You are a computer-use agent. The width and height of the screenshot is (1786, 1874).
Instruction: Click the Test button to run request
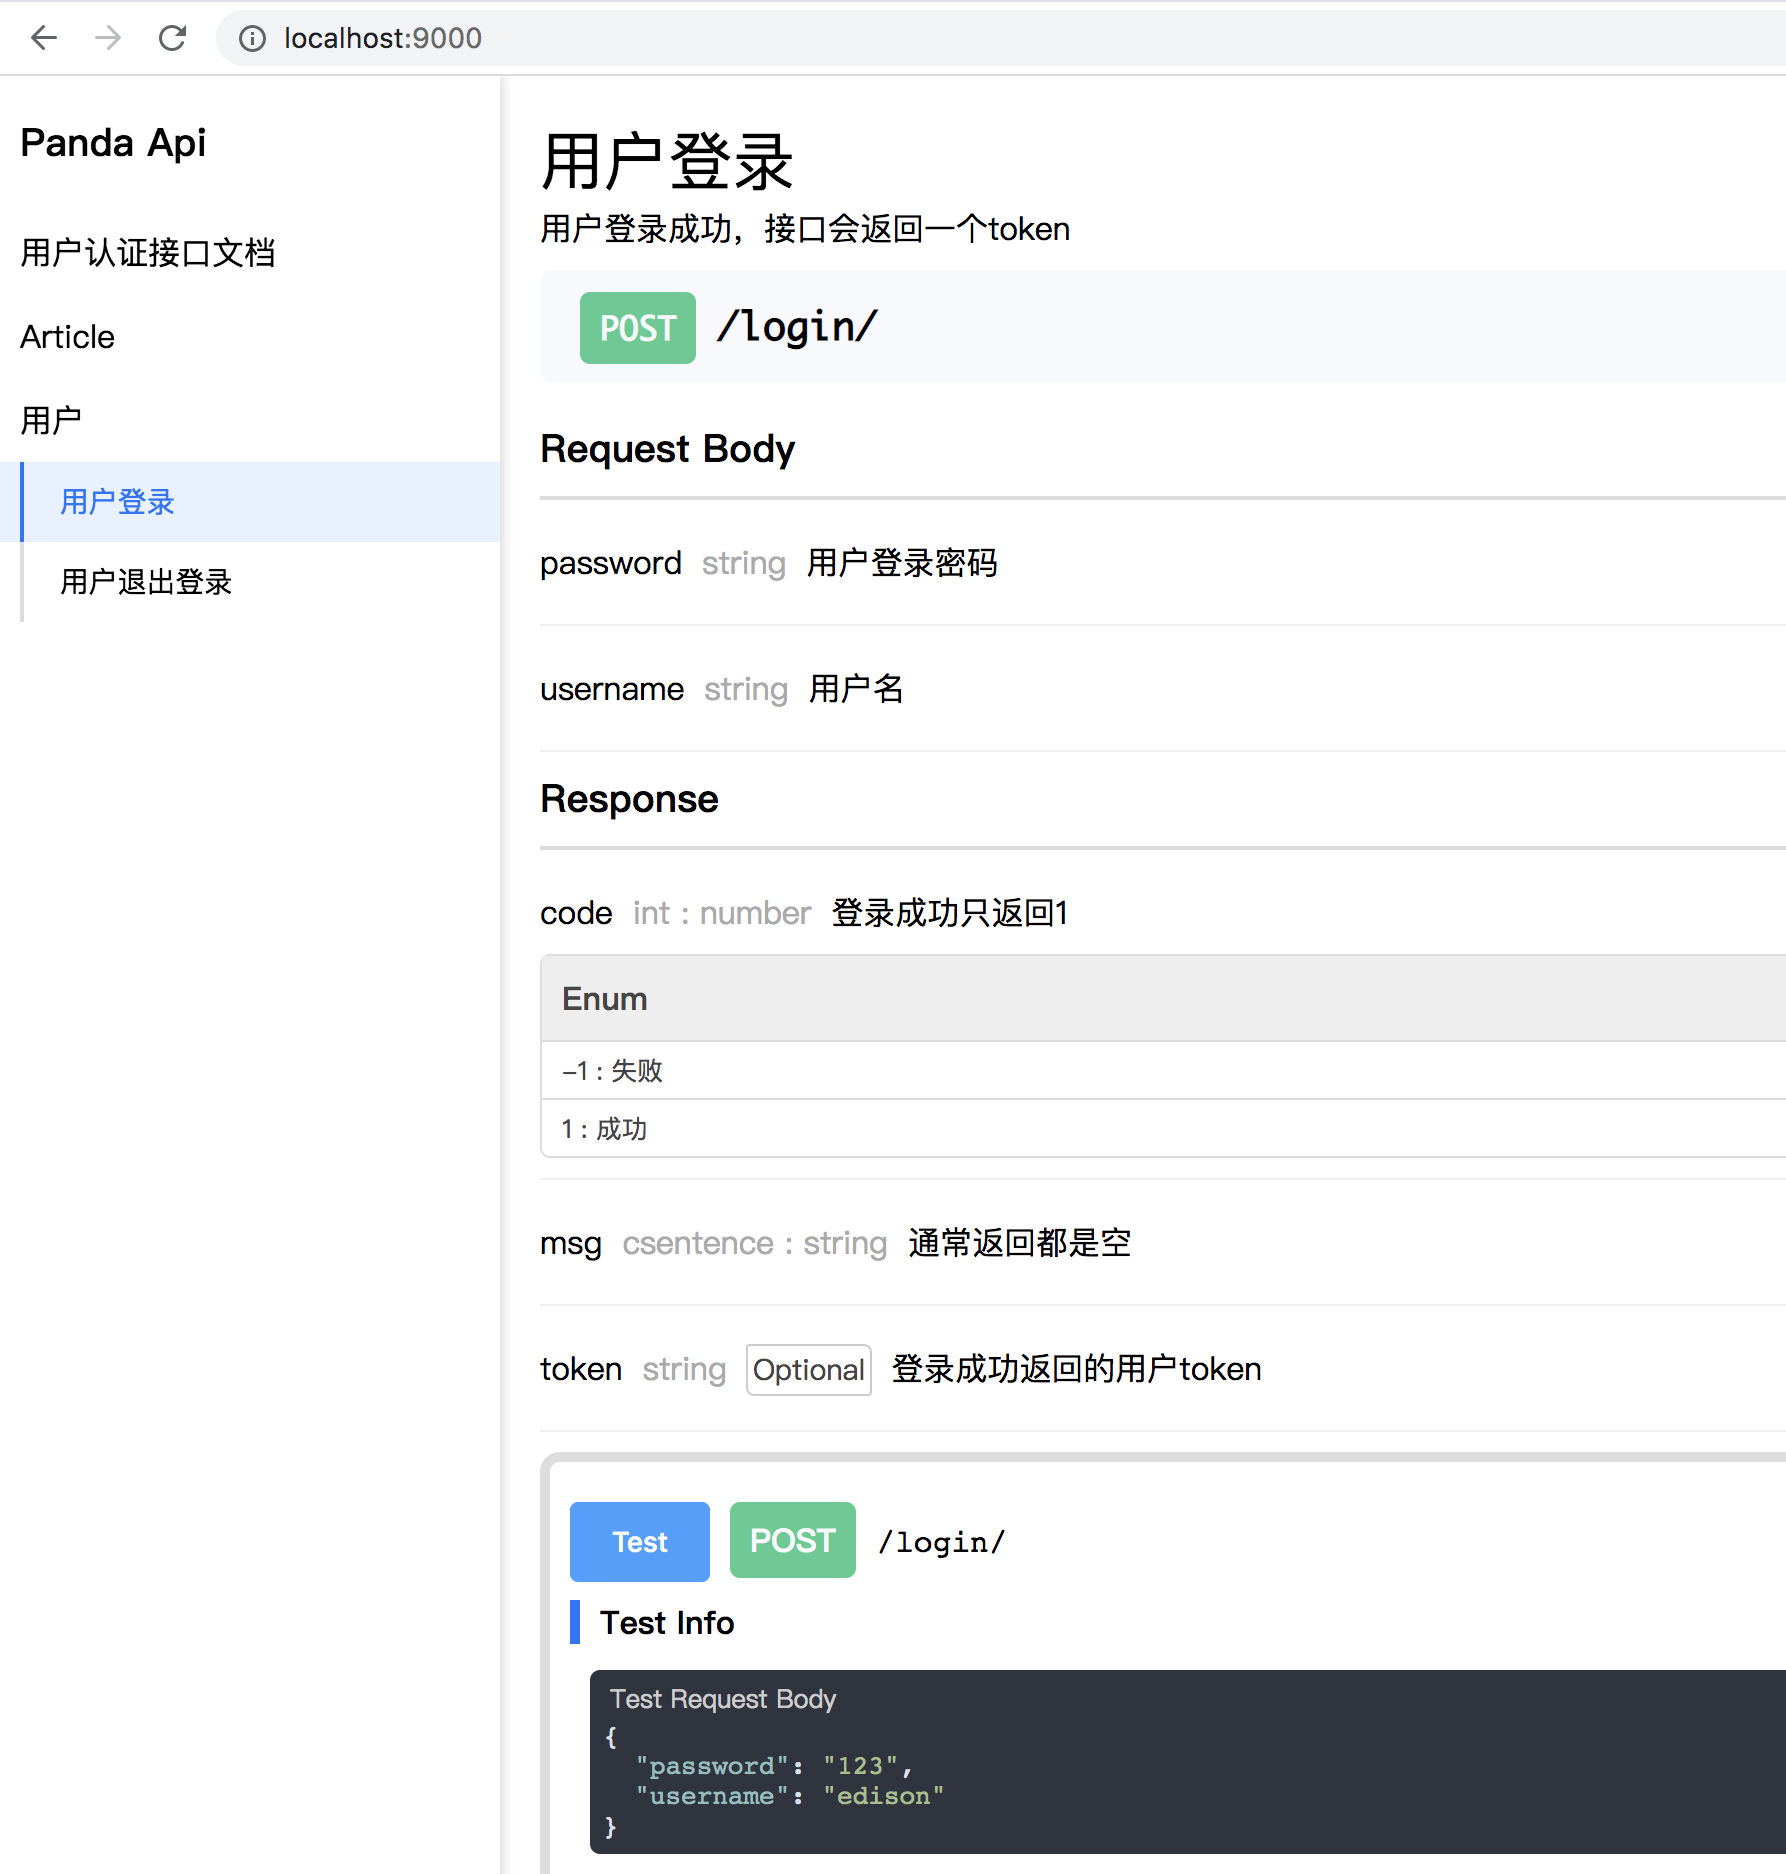coord(638,1541)
